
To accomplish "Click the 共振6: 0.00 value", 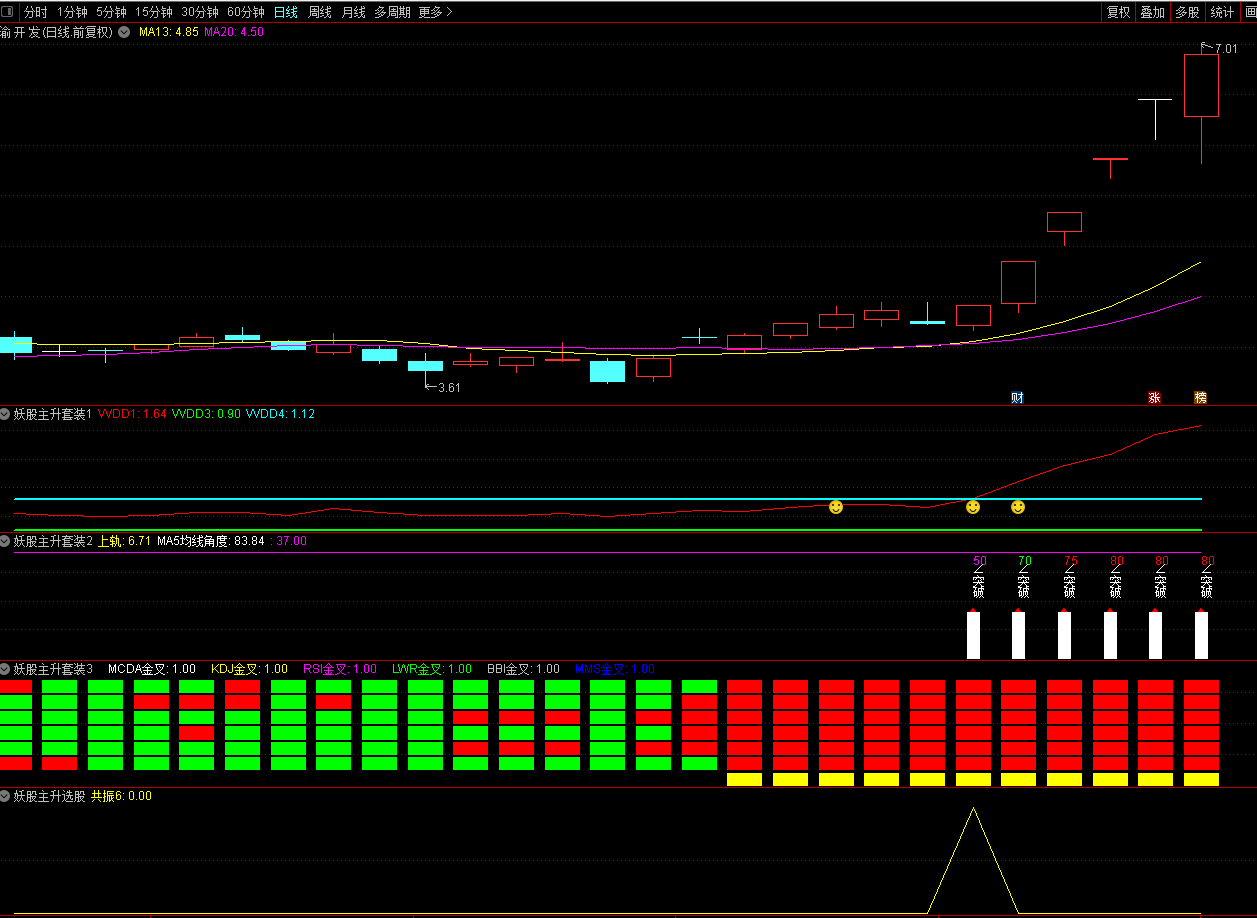I will pyautogui.click(x=122, y=796).
